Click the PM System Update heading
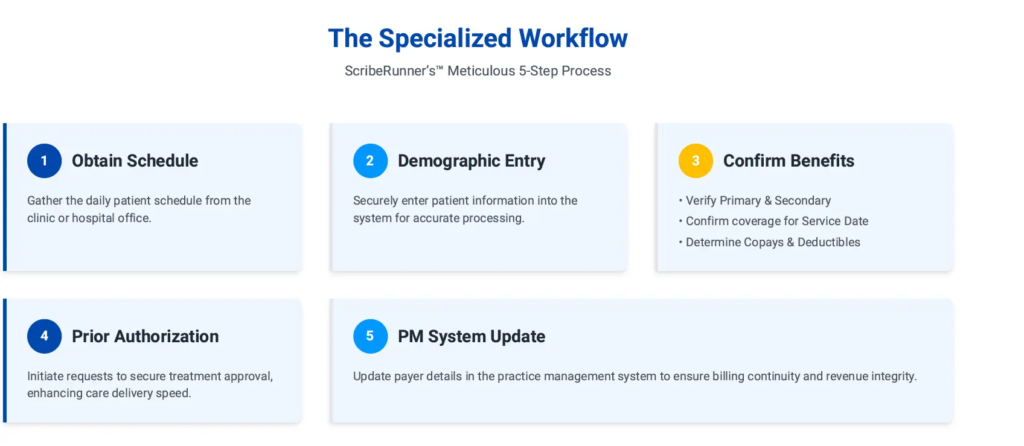Image resolution: width=1024 pixels, height=446 pixels. coord(471,336)
